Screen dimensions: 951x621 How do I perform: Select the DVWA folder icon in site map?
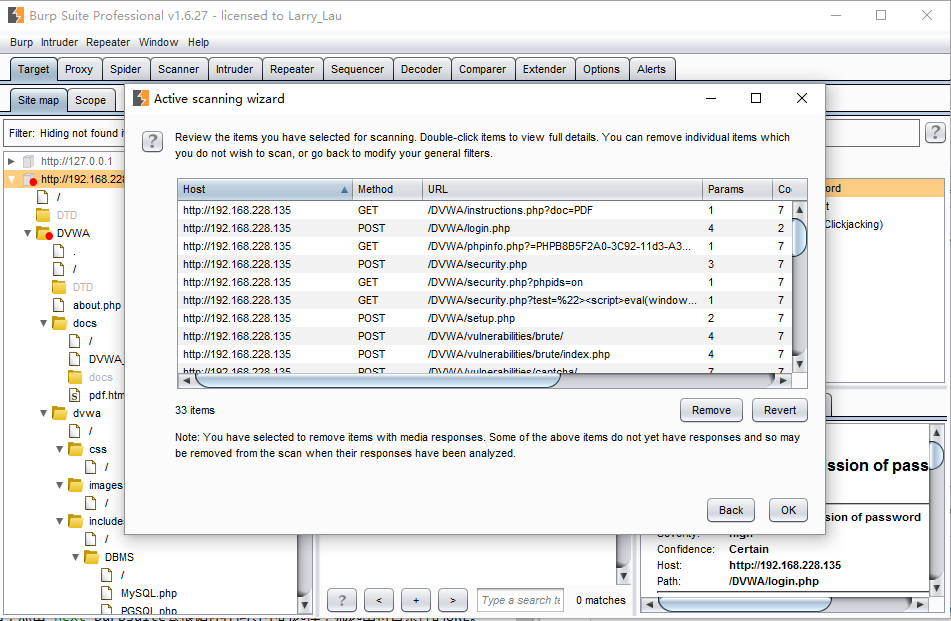(44, 233)
